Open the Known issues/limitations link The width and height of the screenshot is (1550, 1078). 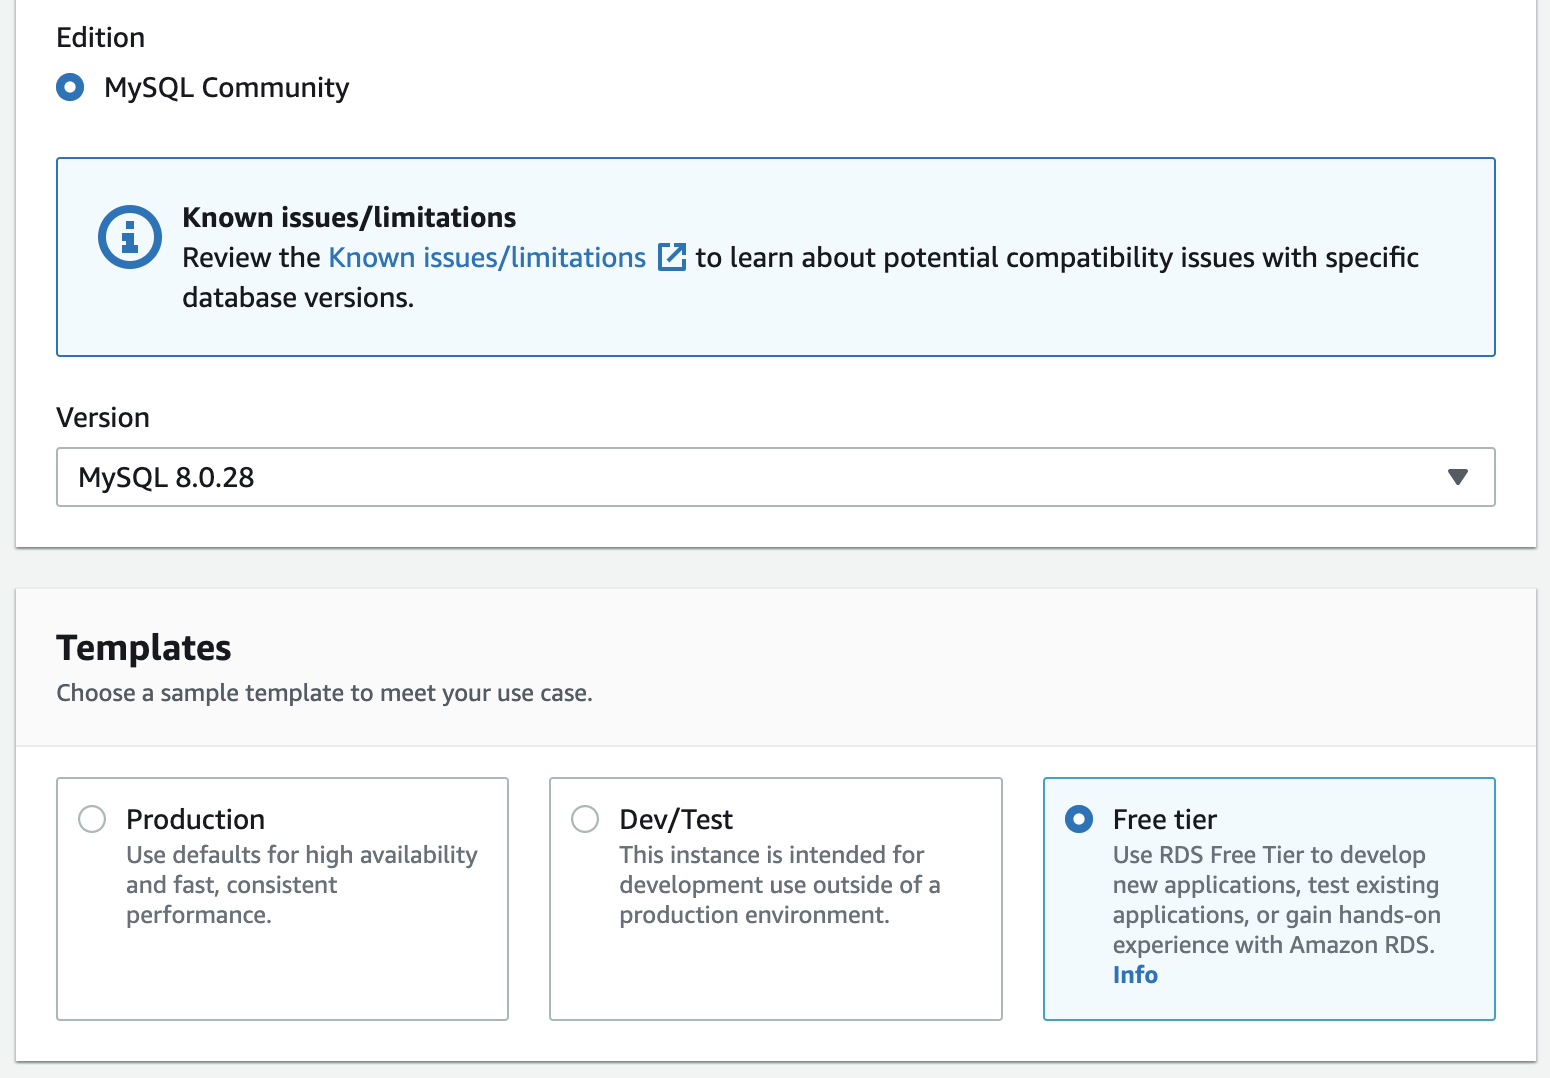point(486,257)
